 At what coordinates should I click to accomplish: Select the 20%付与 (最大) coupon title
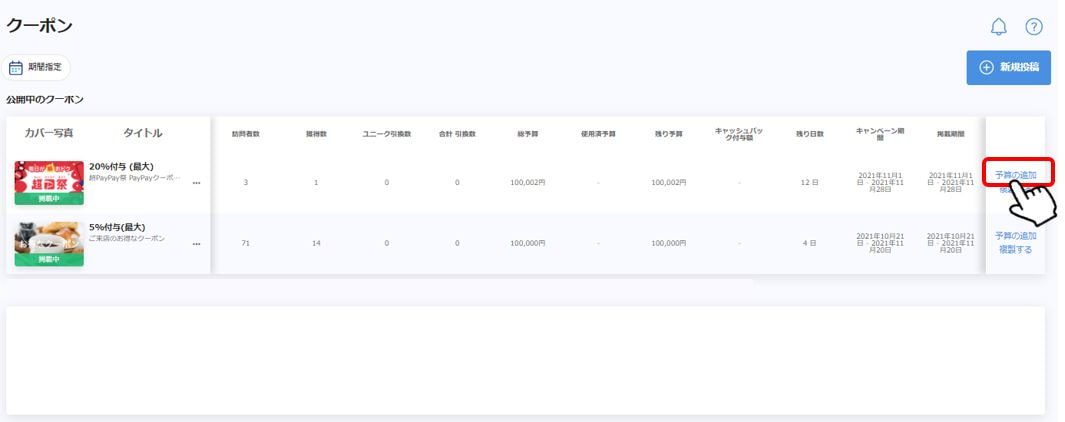coord(121,166)
